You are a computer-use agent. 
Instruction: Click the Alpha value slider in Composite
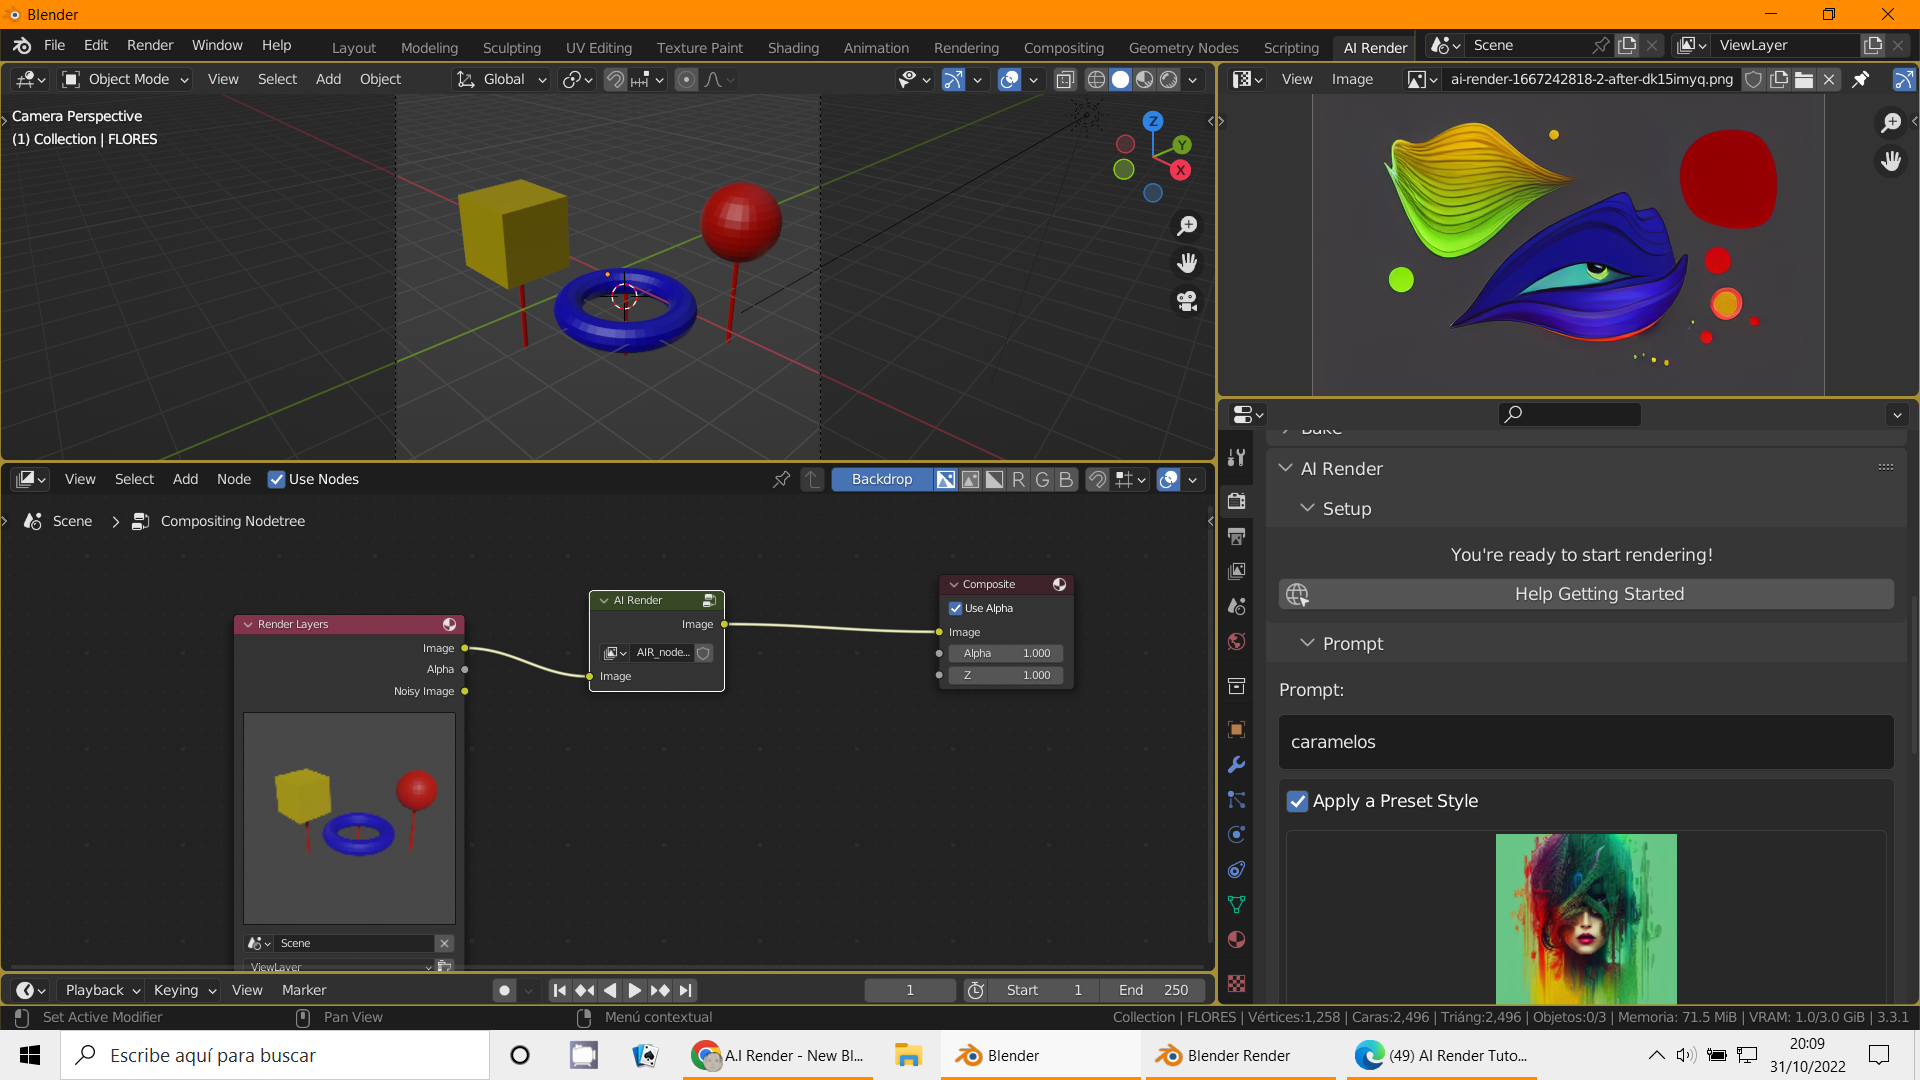click(x=1006, y=653)
